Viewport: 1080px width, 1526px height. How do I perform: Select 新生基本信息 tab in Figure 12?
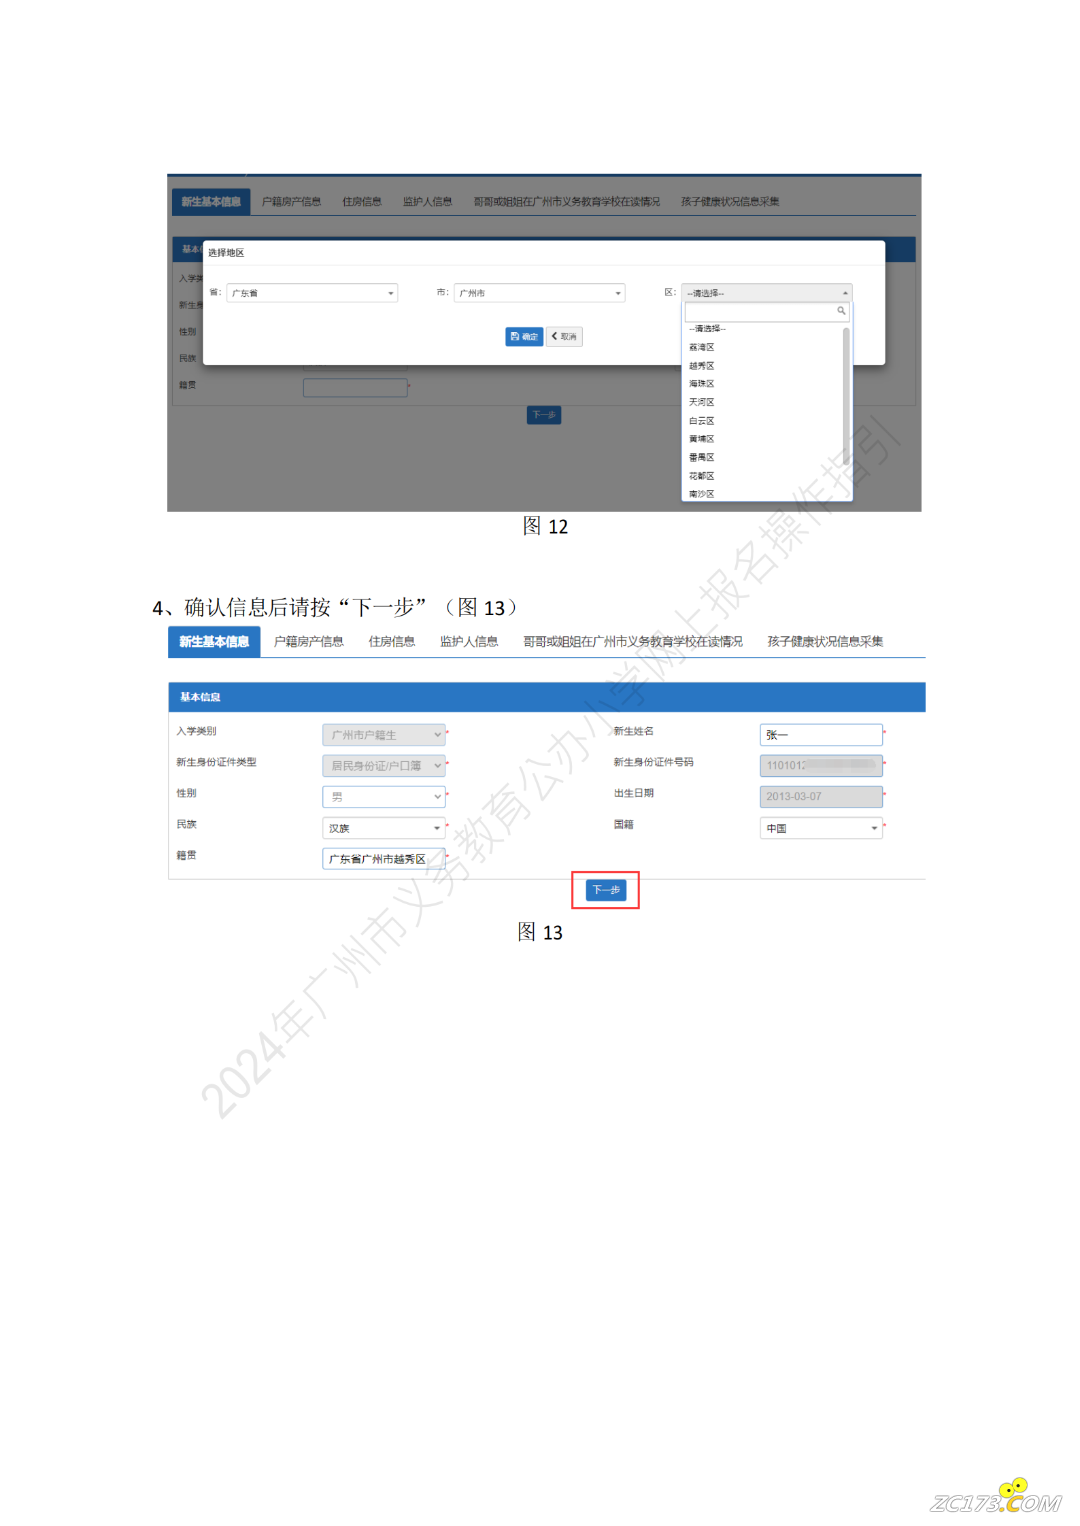211,202
